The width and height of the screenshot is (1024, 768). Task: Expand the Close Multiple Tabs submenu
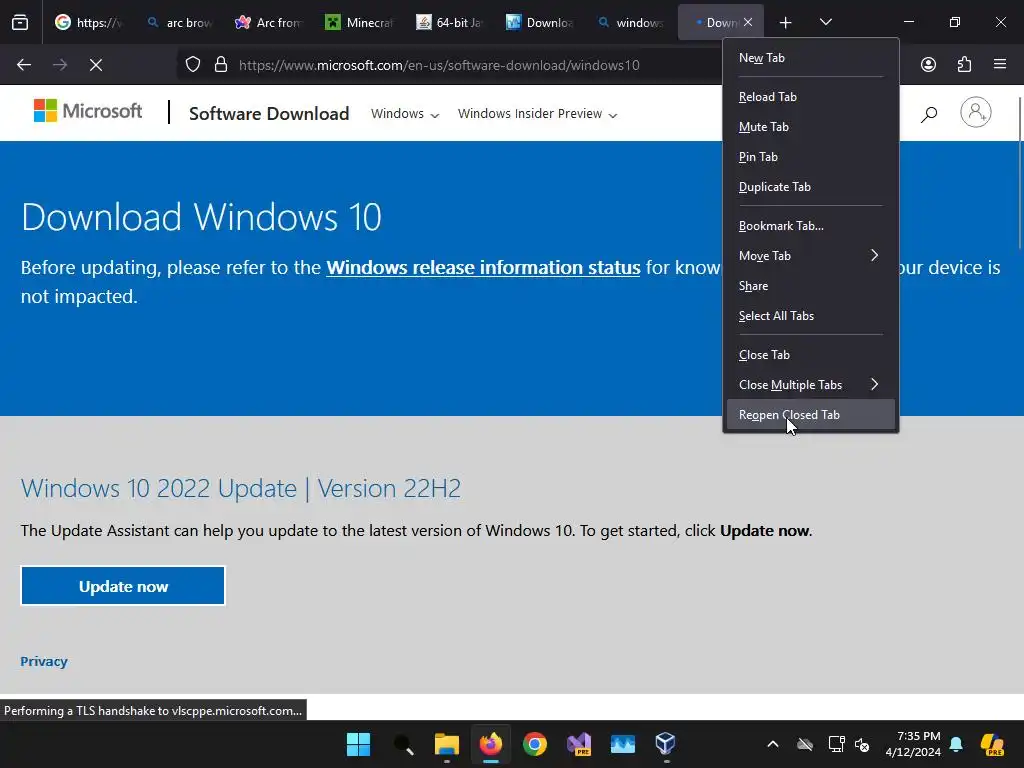(810, 385)
